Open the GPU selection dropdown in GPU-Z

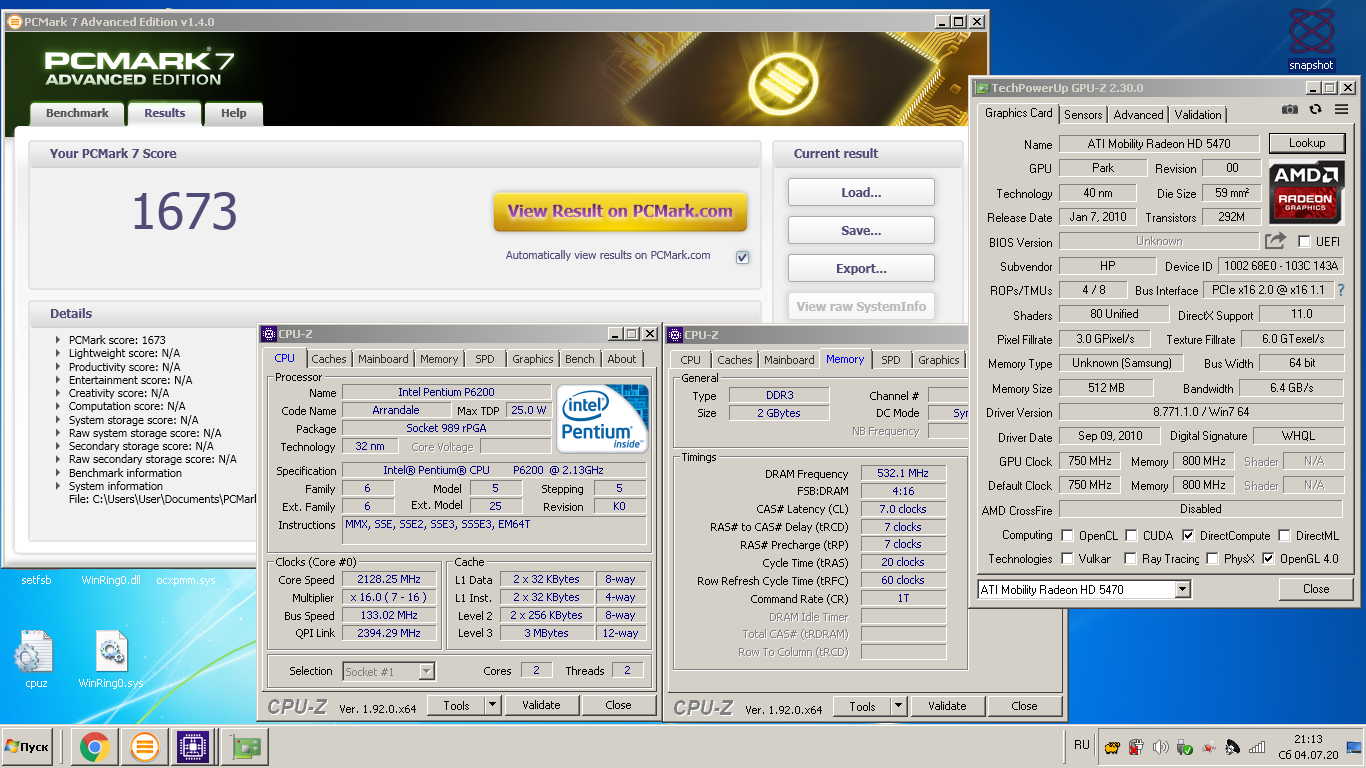[x=1183, y=590]
